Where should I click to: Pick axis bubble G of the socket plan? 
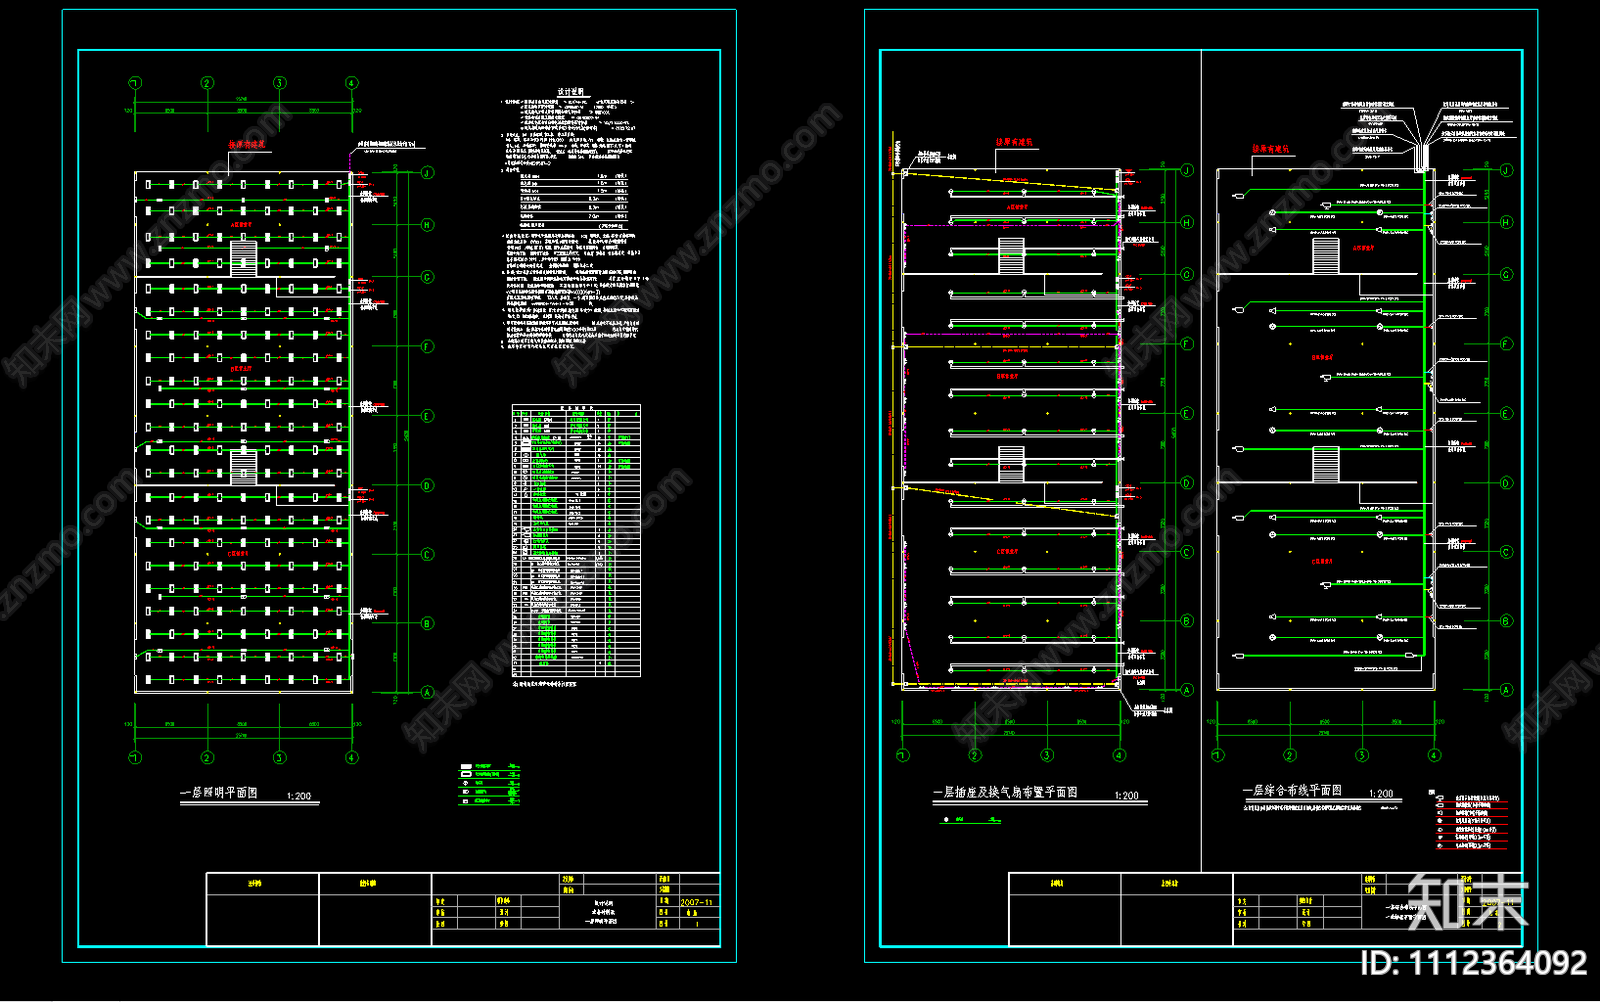(x=1187, y=274)
